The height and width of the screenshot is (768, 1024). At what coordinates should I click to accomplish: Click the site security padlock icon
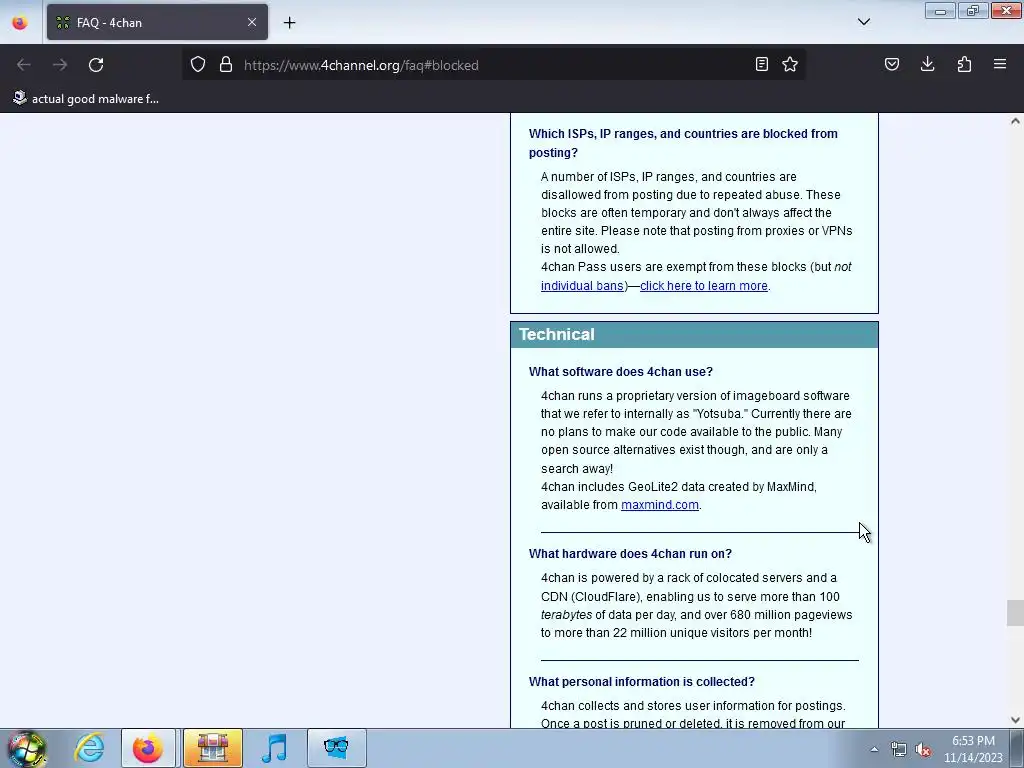pyautogui.click(x=226, y=65)
